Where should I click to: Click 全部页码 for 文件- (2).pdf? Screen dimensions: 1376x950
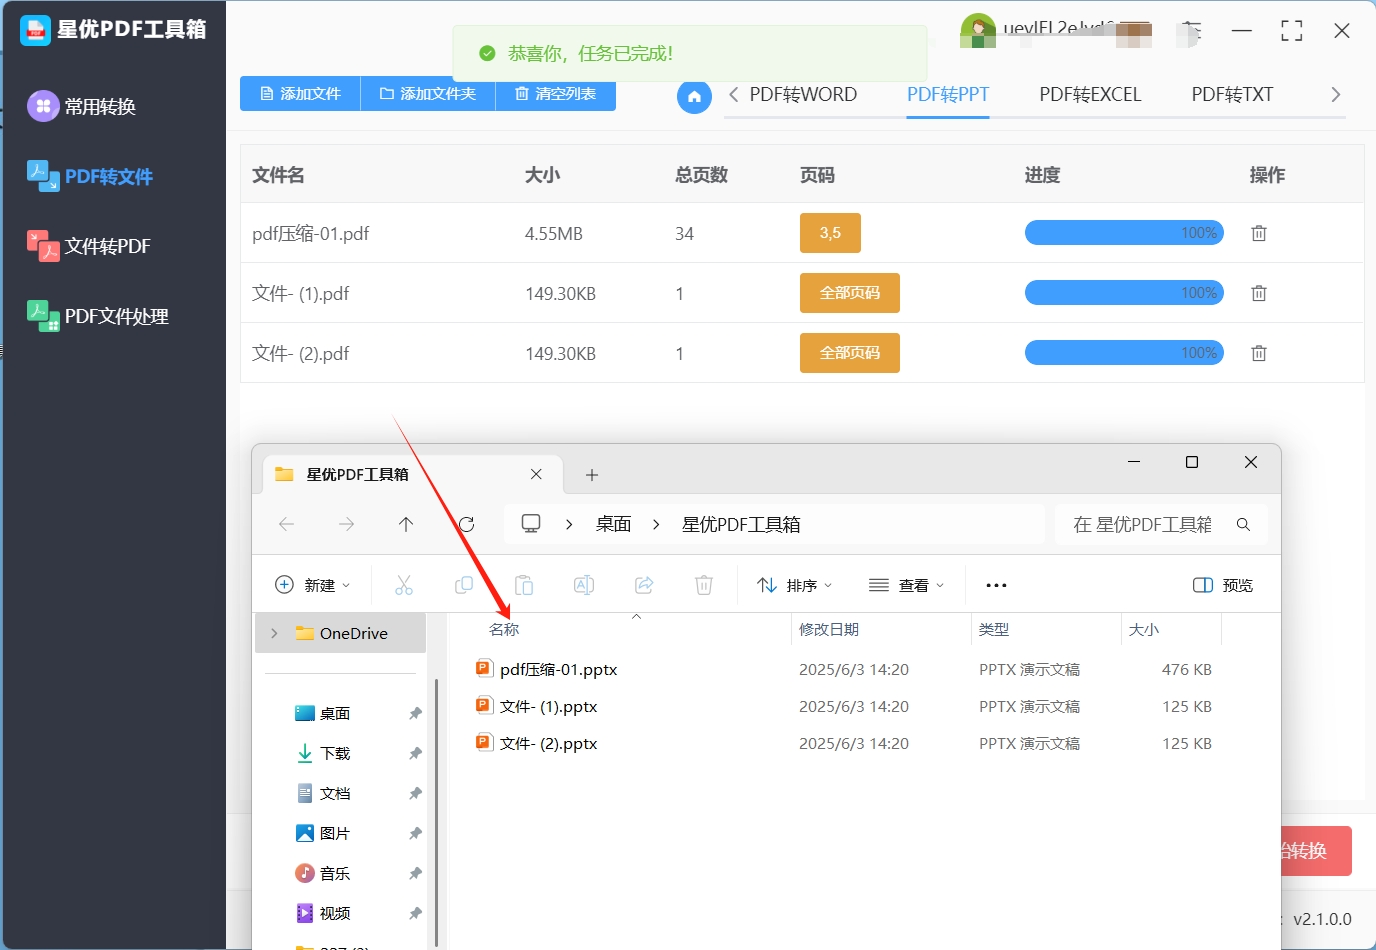850,353
